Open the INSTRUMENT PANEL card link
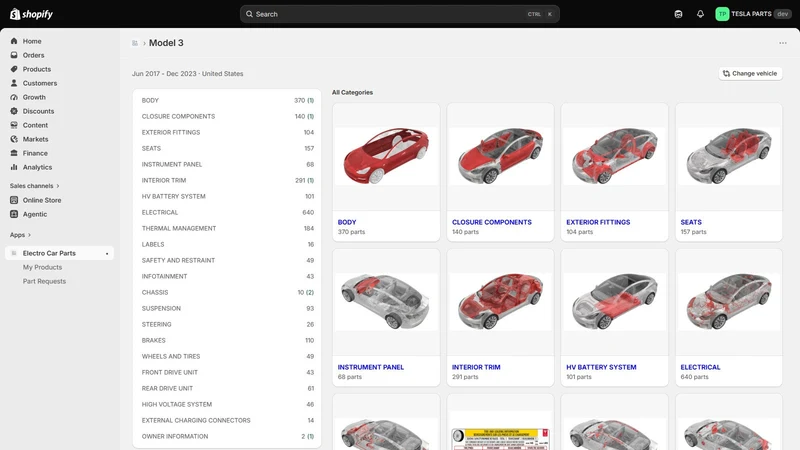Image resolution: width=800 pixels, height=450 pixels. (370, 367)
